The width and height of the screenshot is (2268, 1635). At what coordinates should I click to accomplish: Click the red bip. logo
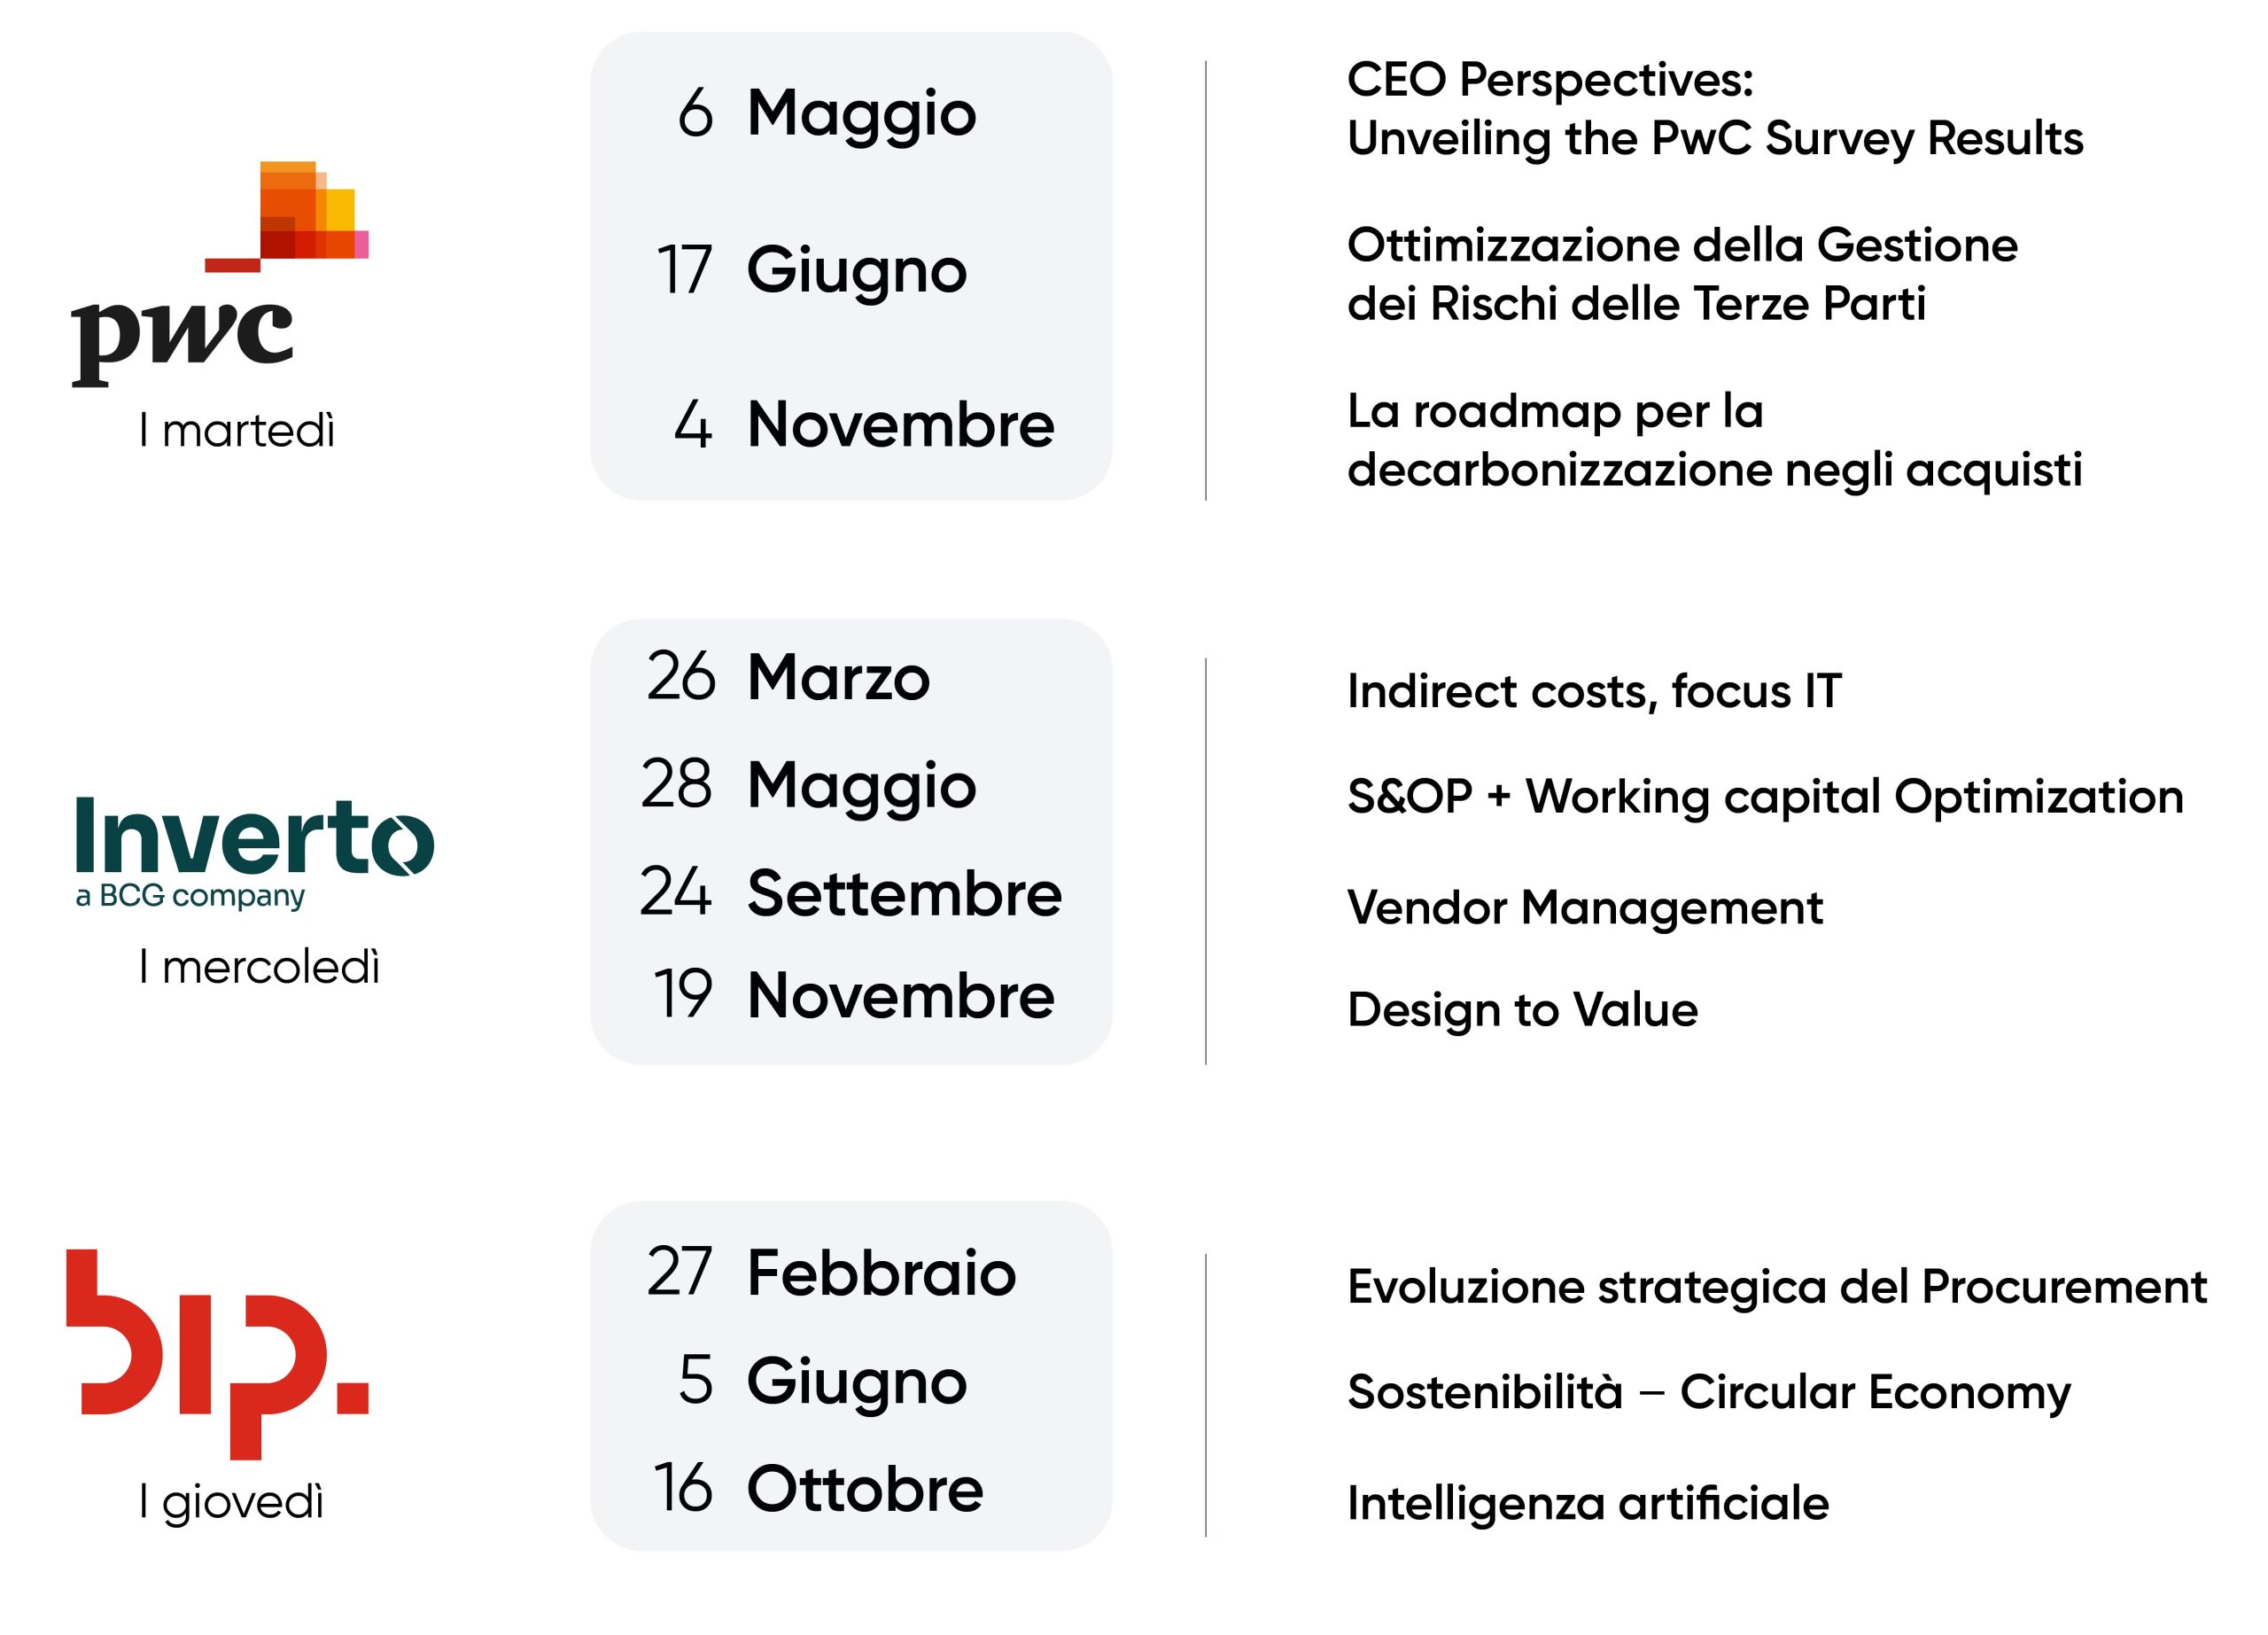[217, 1353]
